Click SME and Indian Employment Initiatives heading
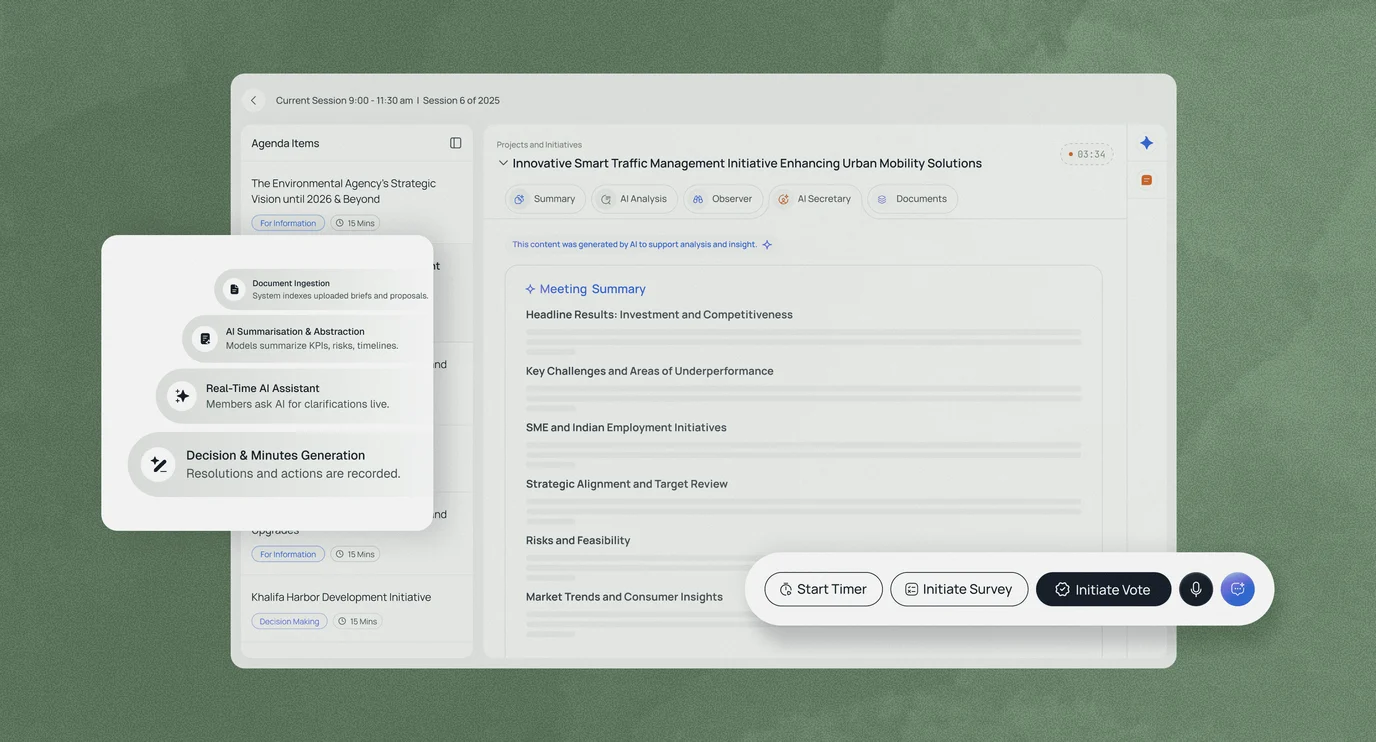1376x742 pixels. click(626, 427)
